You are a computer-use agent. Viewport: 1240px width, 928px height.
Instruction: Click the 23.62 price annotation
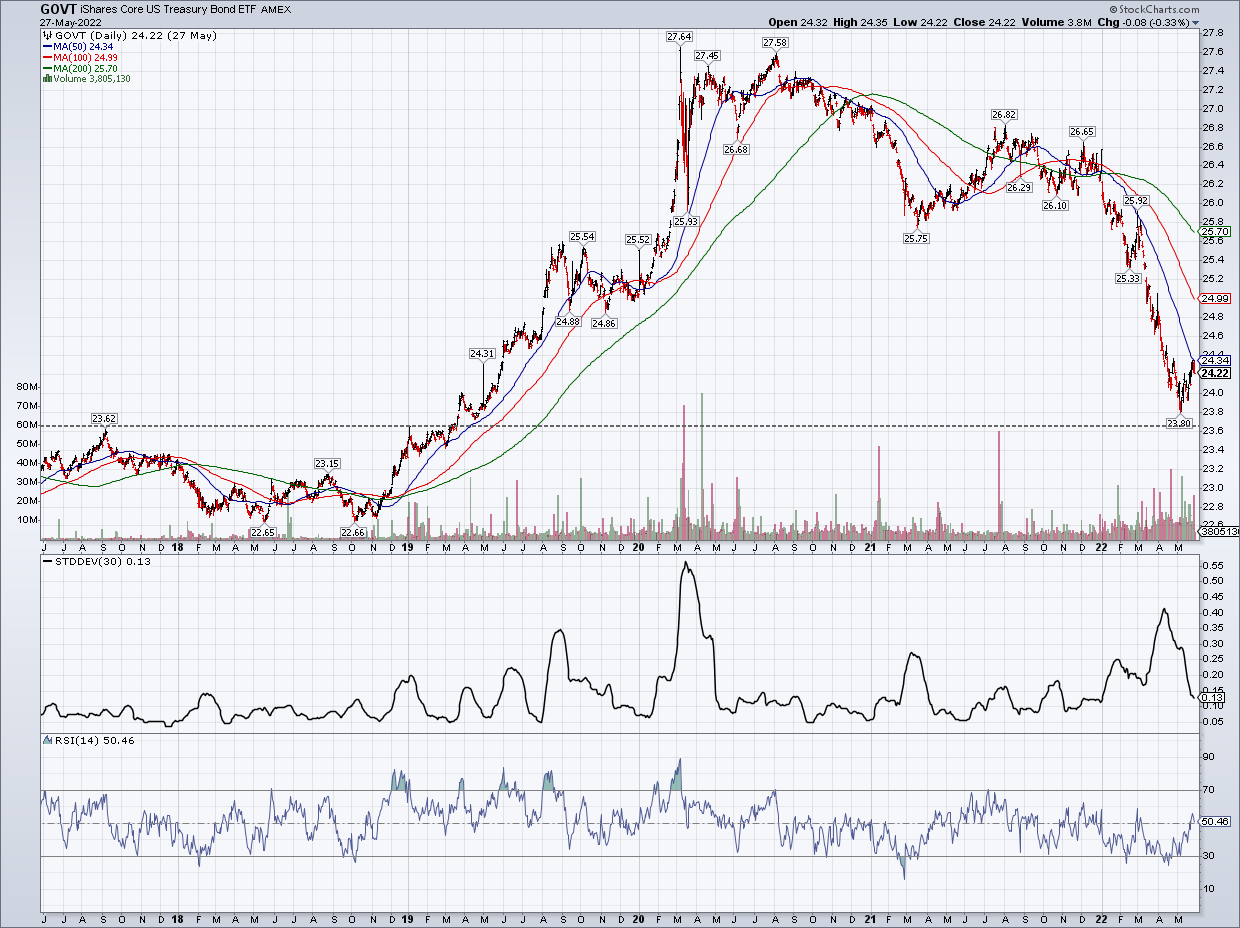tap(105, 419)
